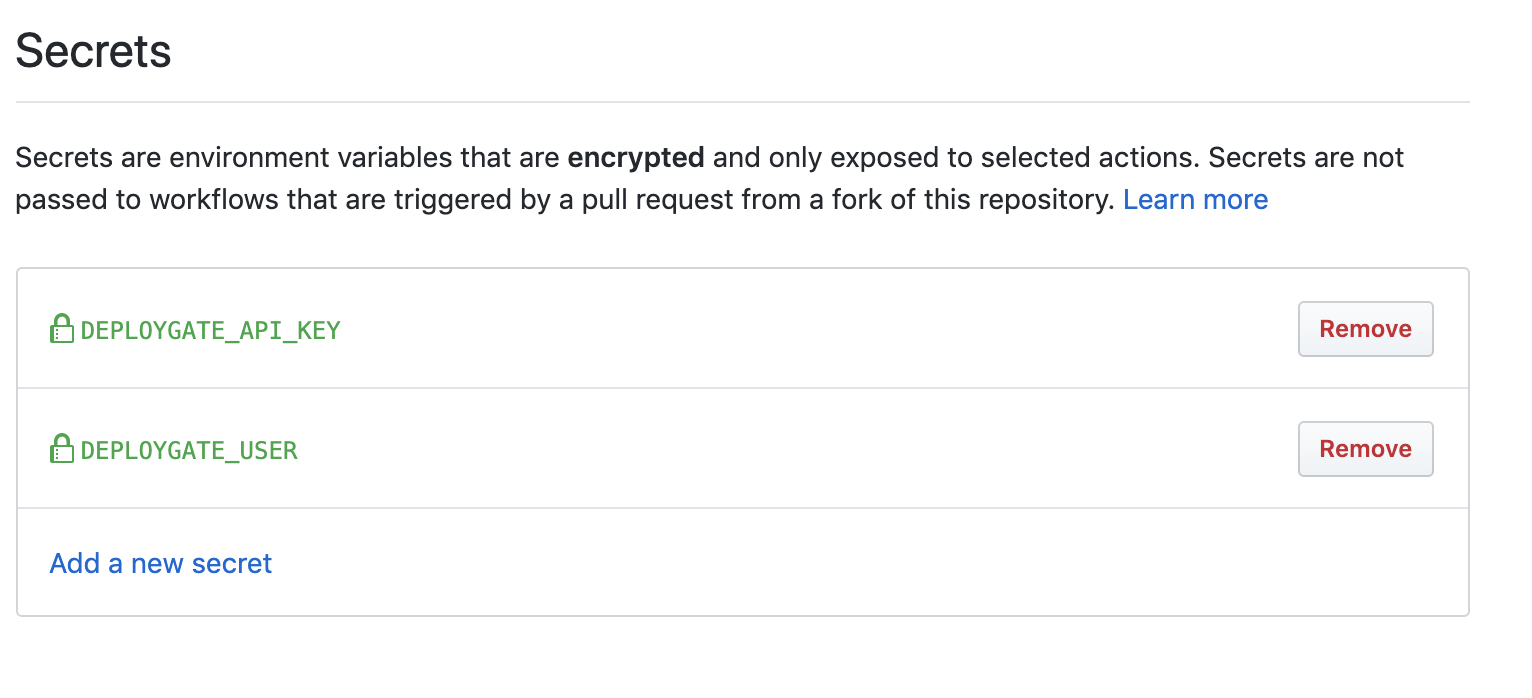Click the bold word "encrypted"
The image size is (1532, 698).
[x=636, y=158]
